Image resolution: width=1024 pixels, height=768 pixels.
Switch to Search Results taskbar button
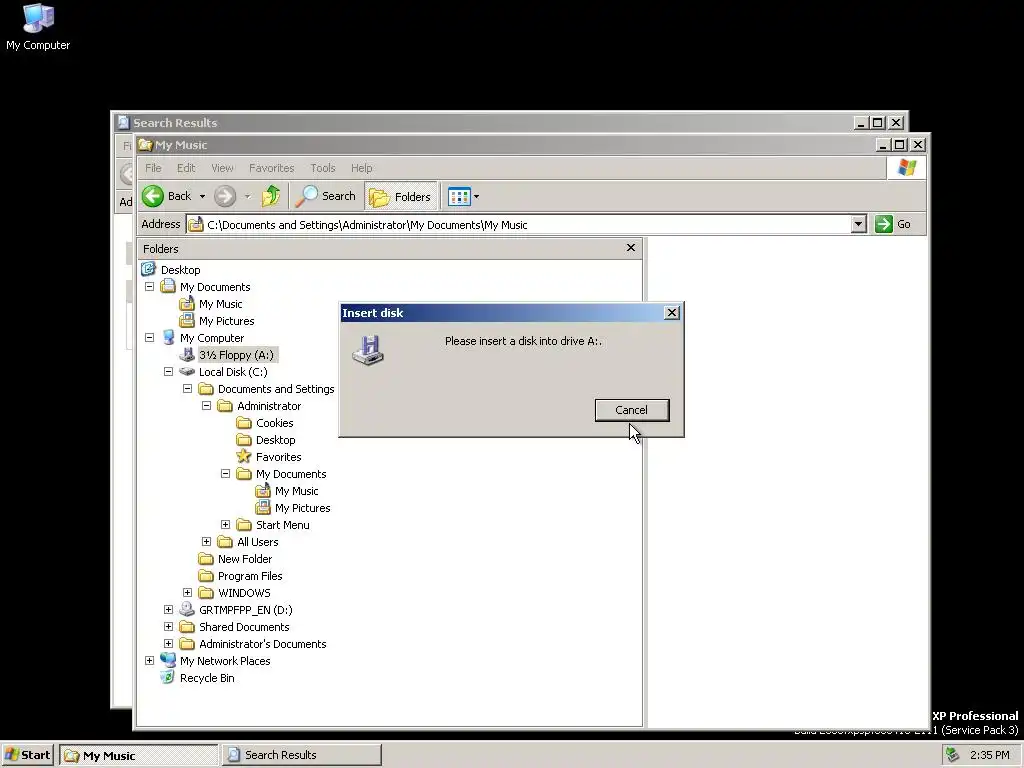[x=301, y=755]
